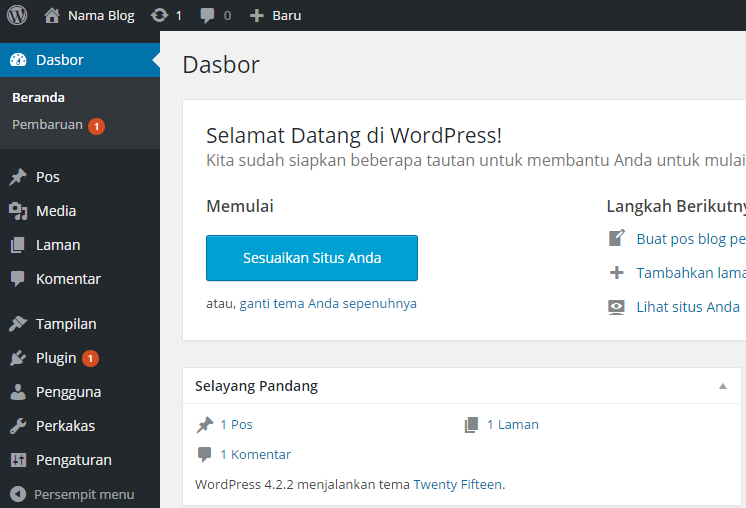
Task: Click the Perkakas wrench icon in sidebar
Action: [18, 426]
